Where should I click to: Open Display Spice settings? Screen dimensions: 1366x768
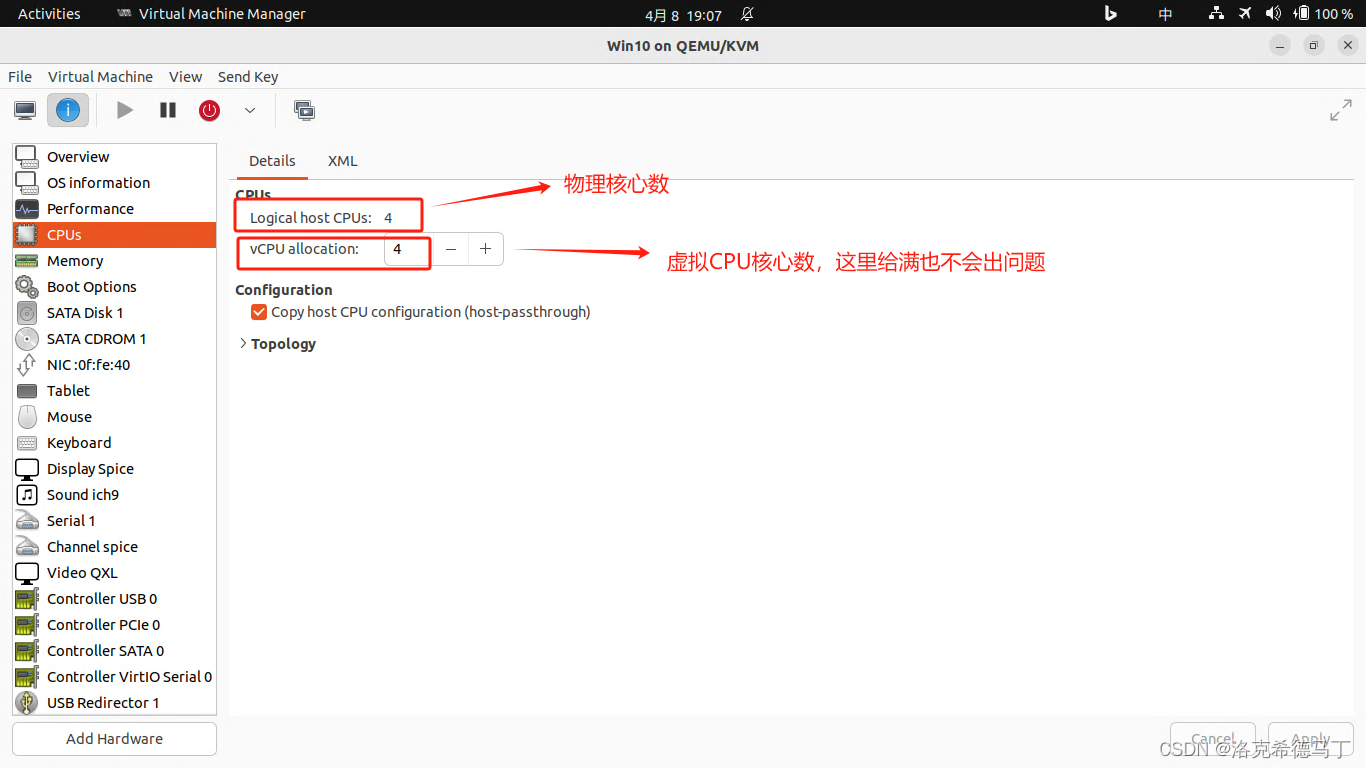click(114, 469)
